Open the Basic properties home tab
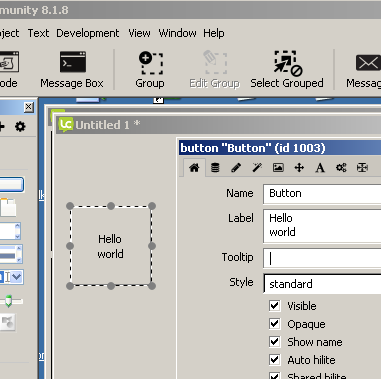This screenshot has width=381, height=379. tap(194, 168)
